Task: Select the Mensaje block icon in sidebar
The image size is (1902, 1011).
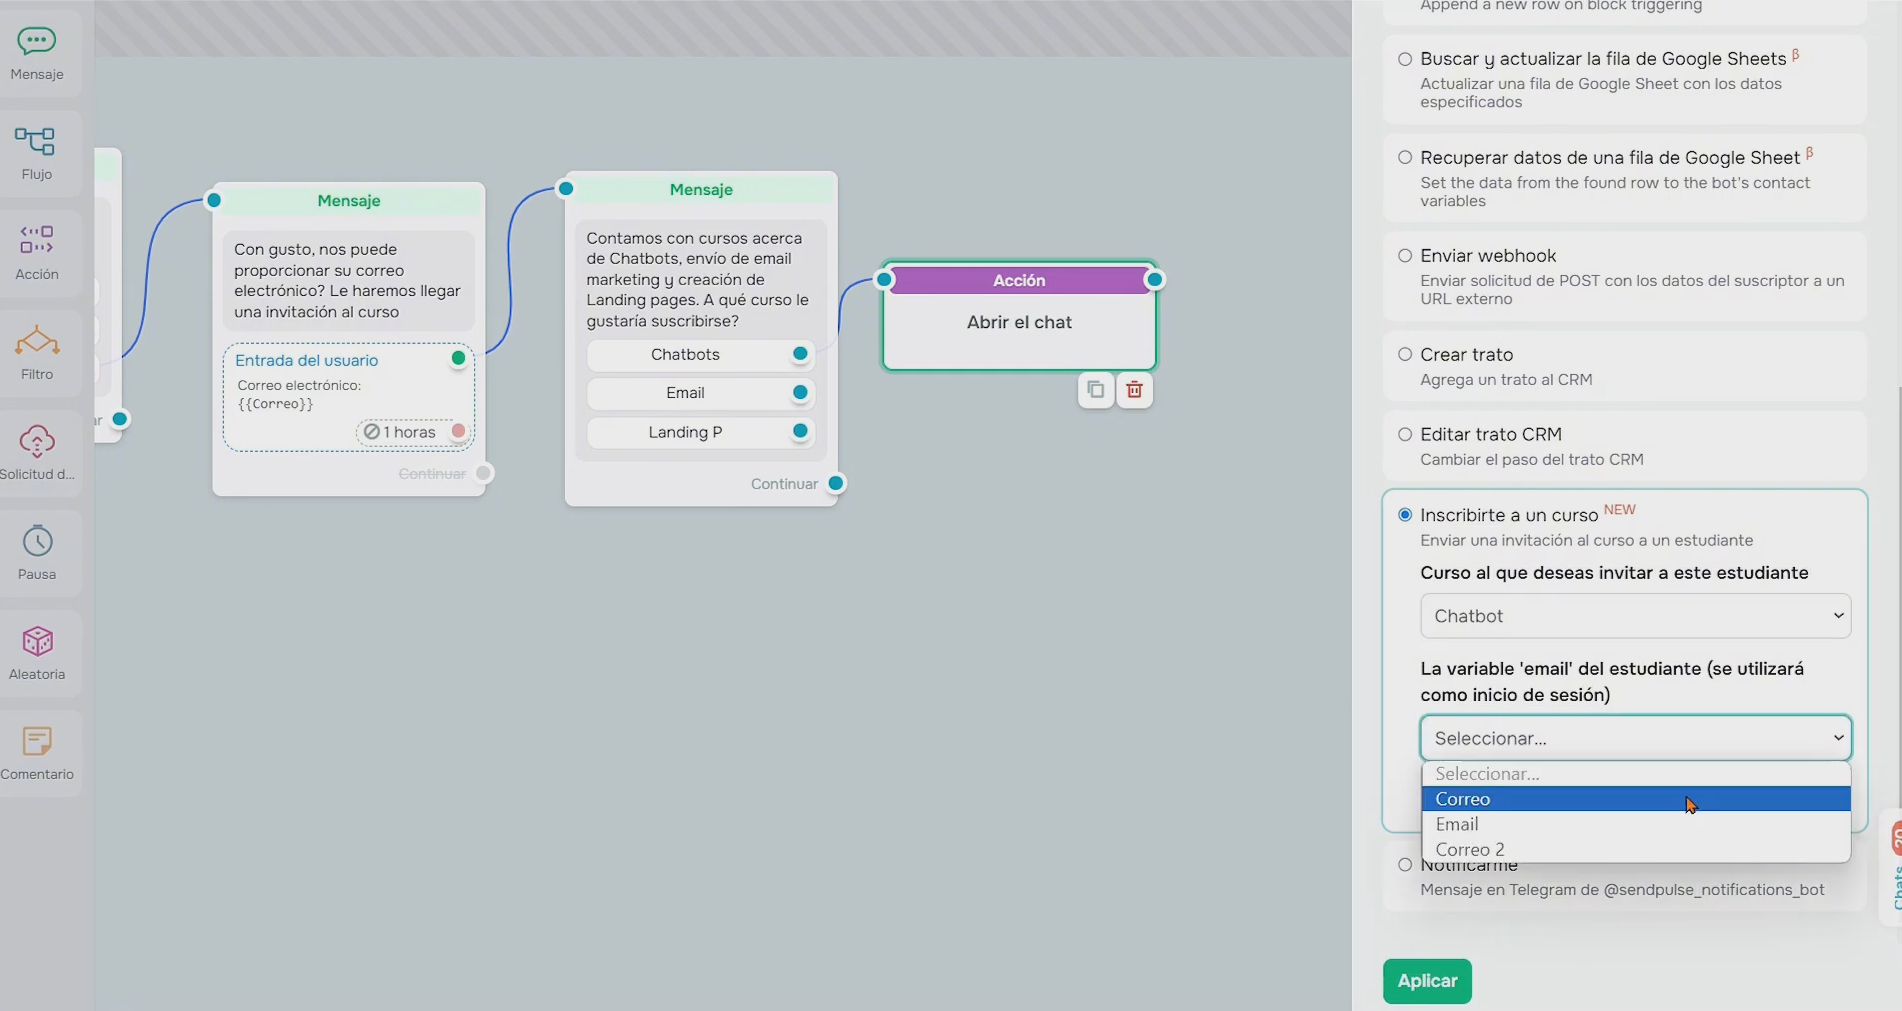Action: pyautogui.click(x=37, y=42)
